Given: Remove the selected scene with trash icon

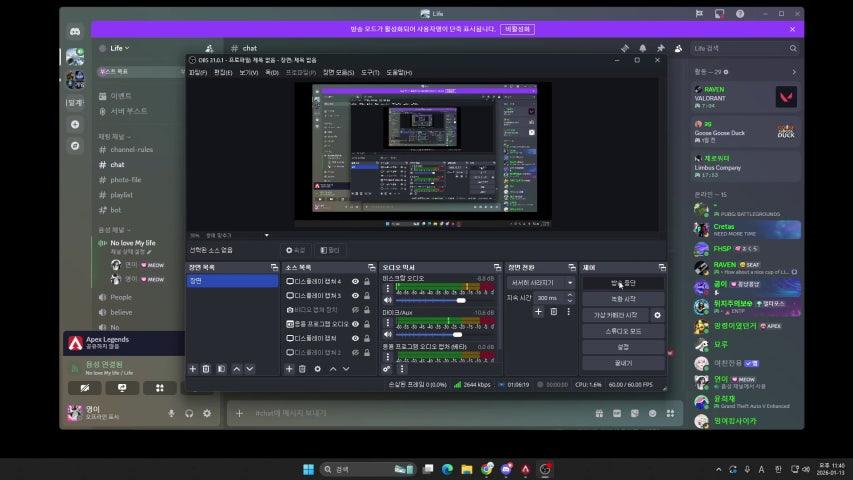Looking at the screenshot, I should pyautogui.click(x=206, y=369).
